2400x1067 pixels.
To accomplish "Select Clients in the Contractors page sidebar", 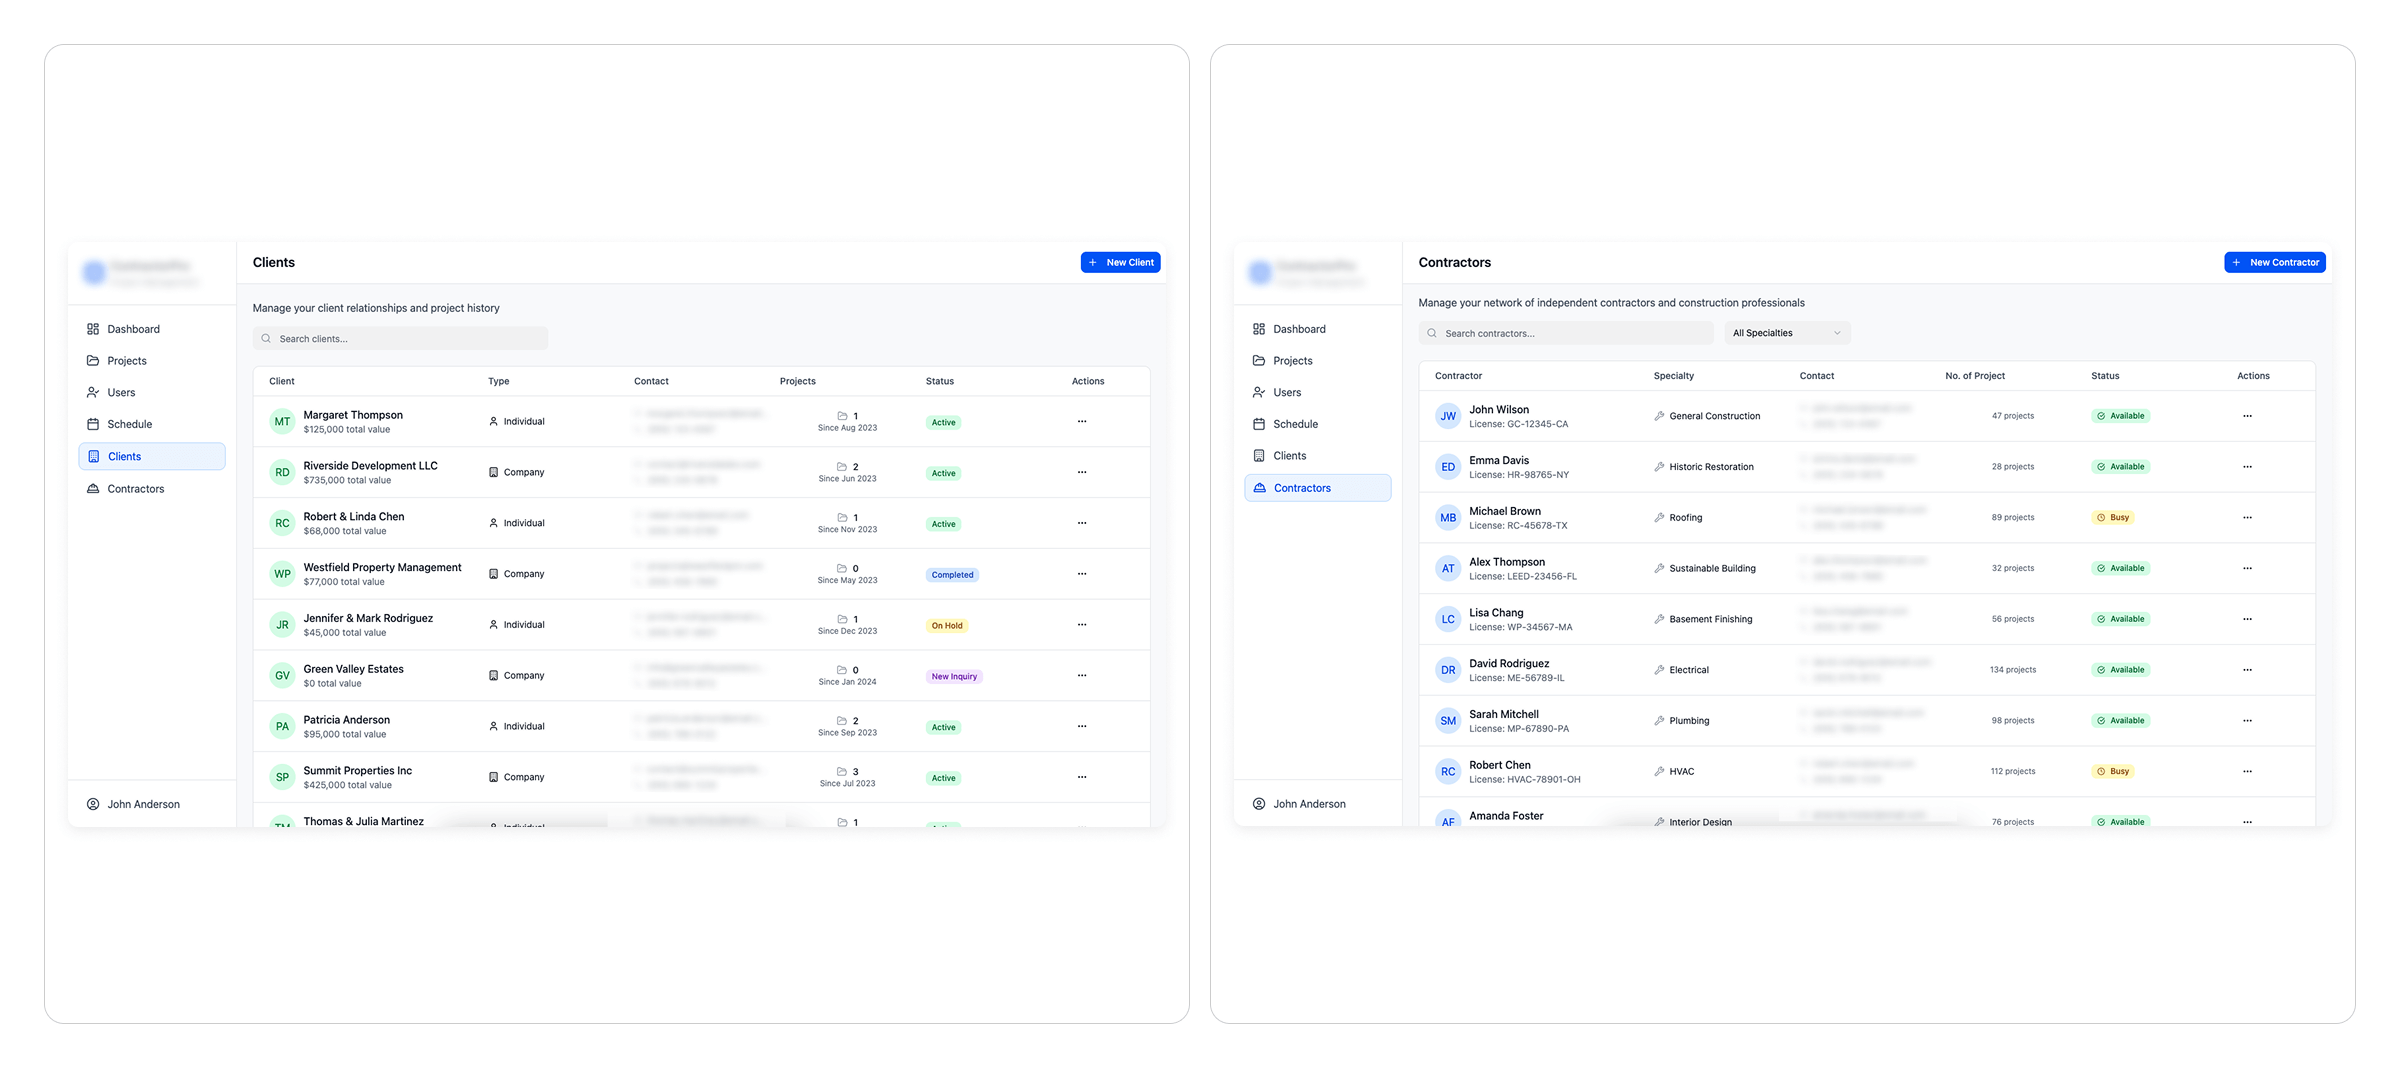I will [x=1289, y=456].
